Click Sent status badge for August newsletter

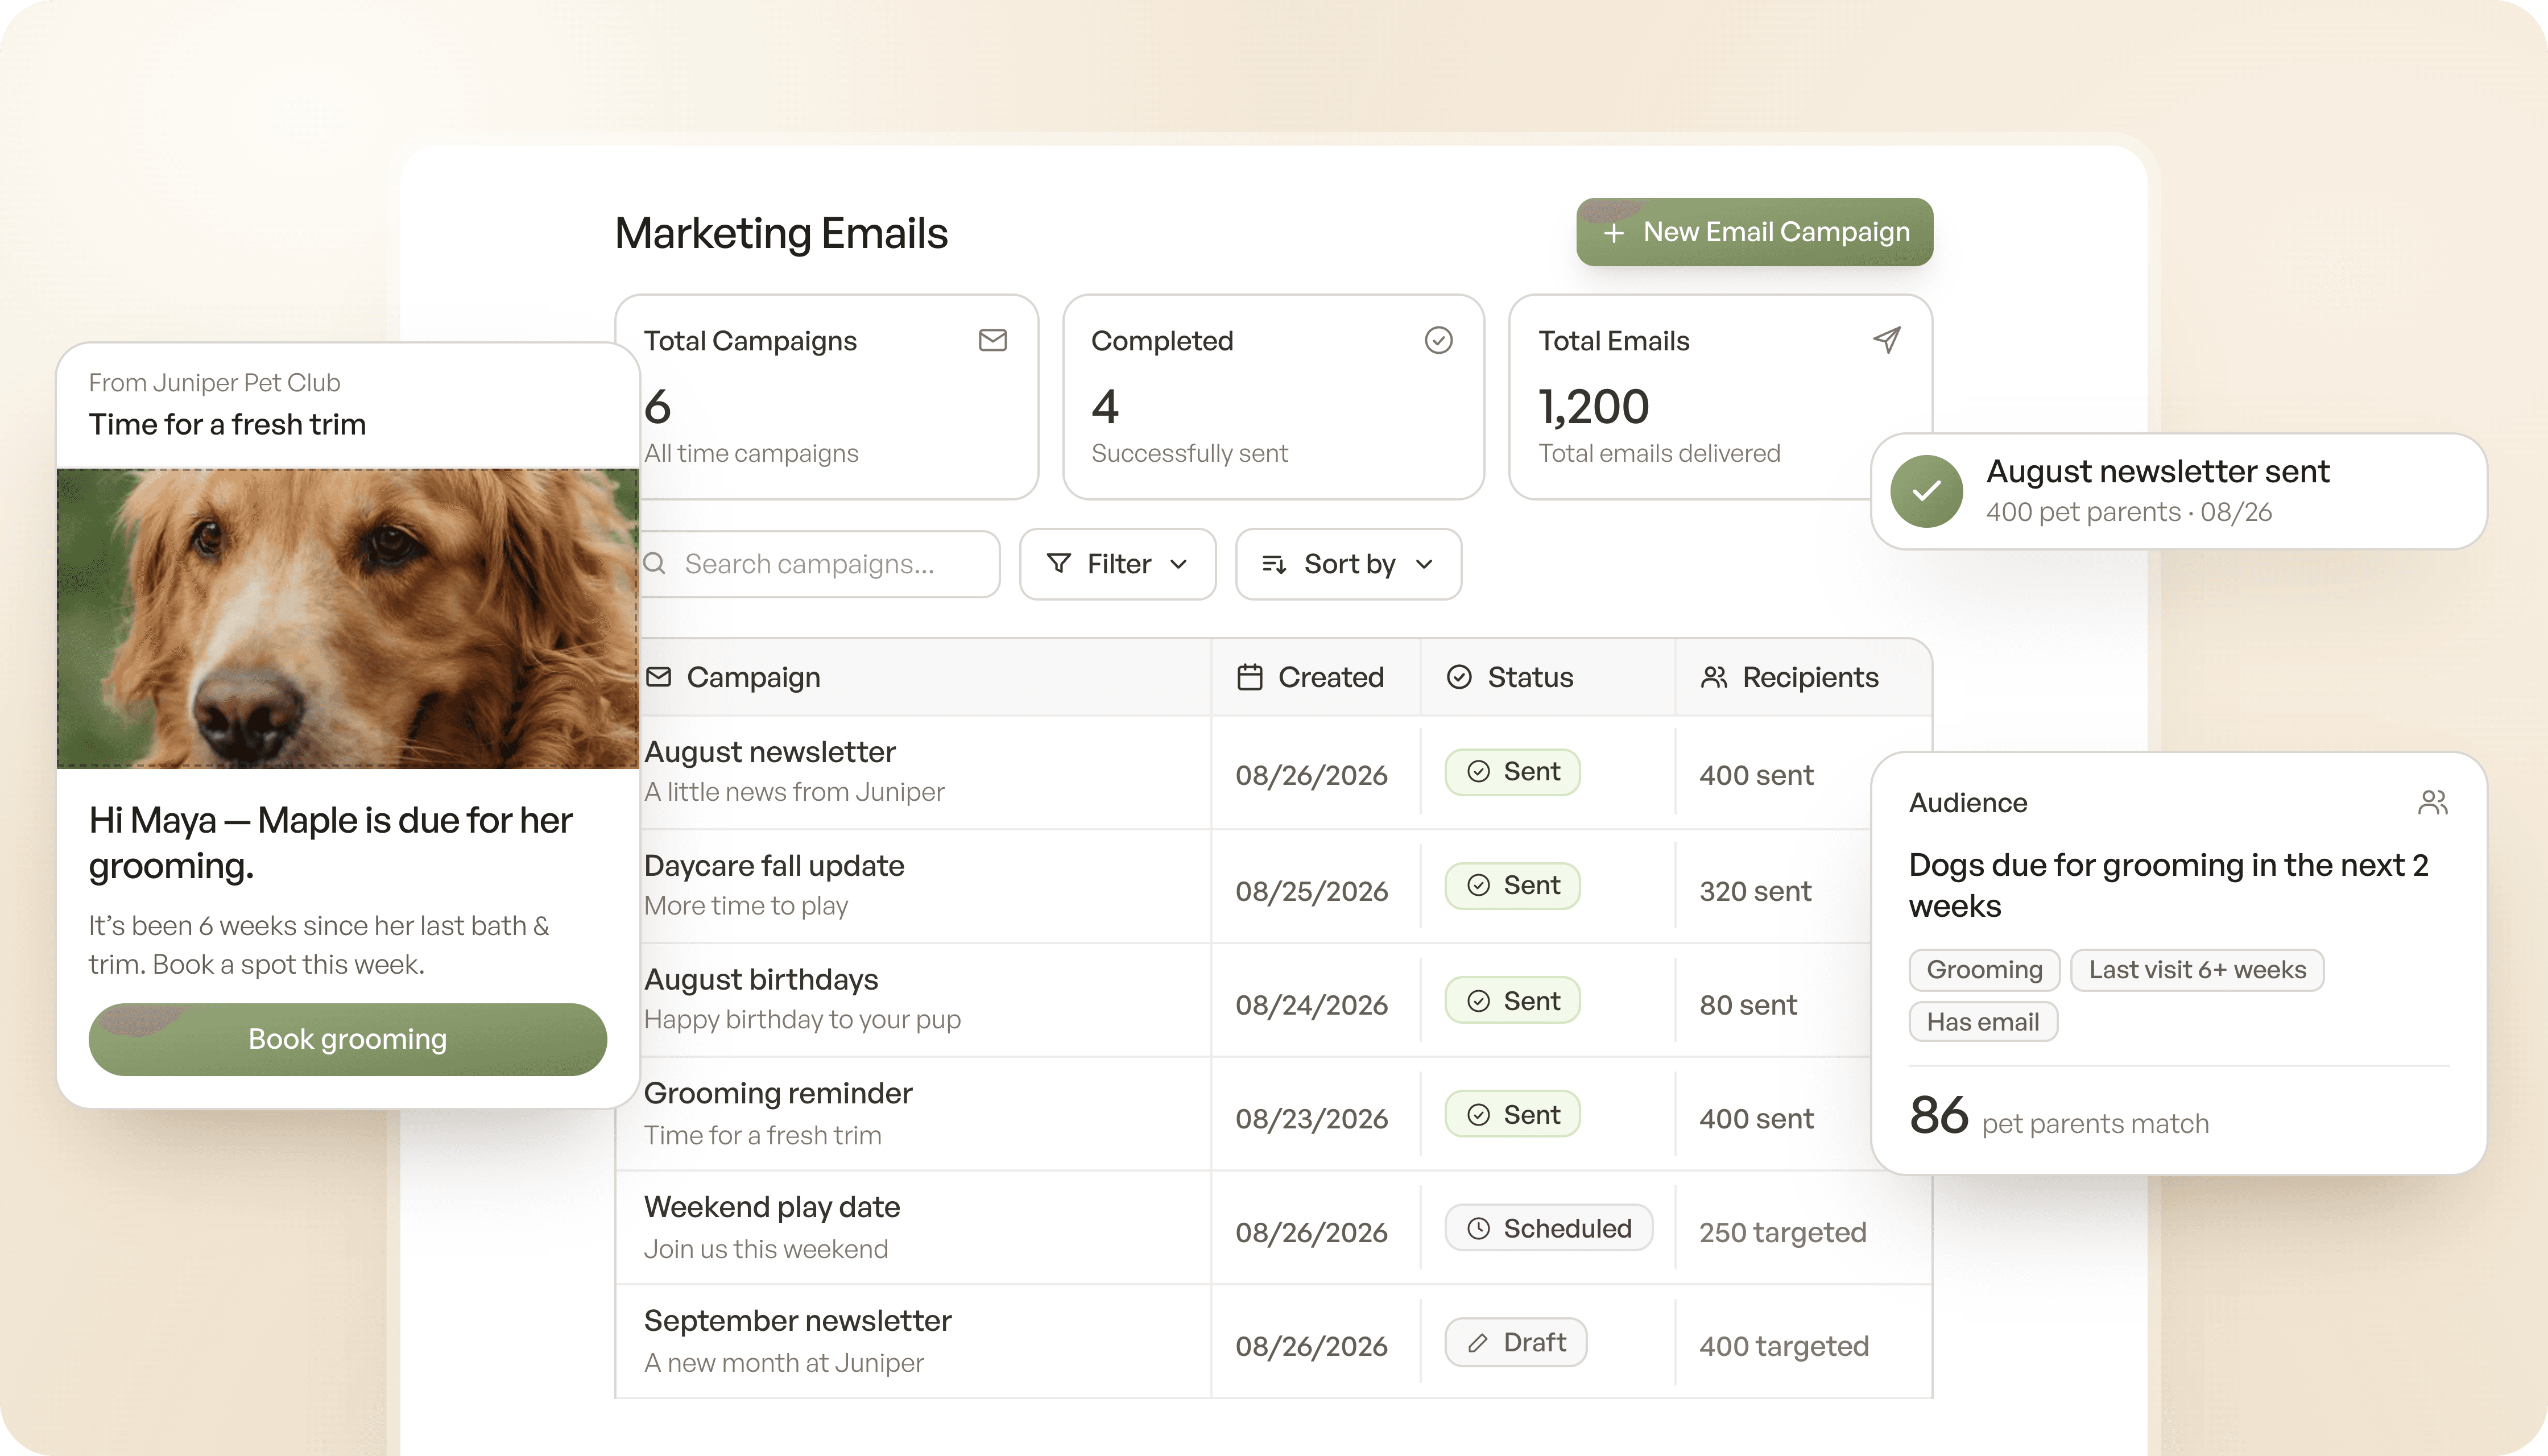click(1512, 772)
